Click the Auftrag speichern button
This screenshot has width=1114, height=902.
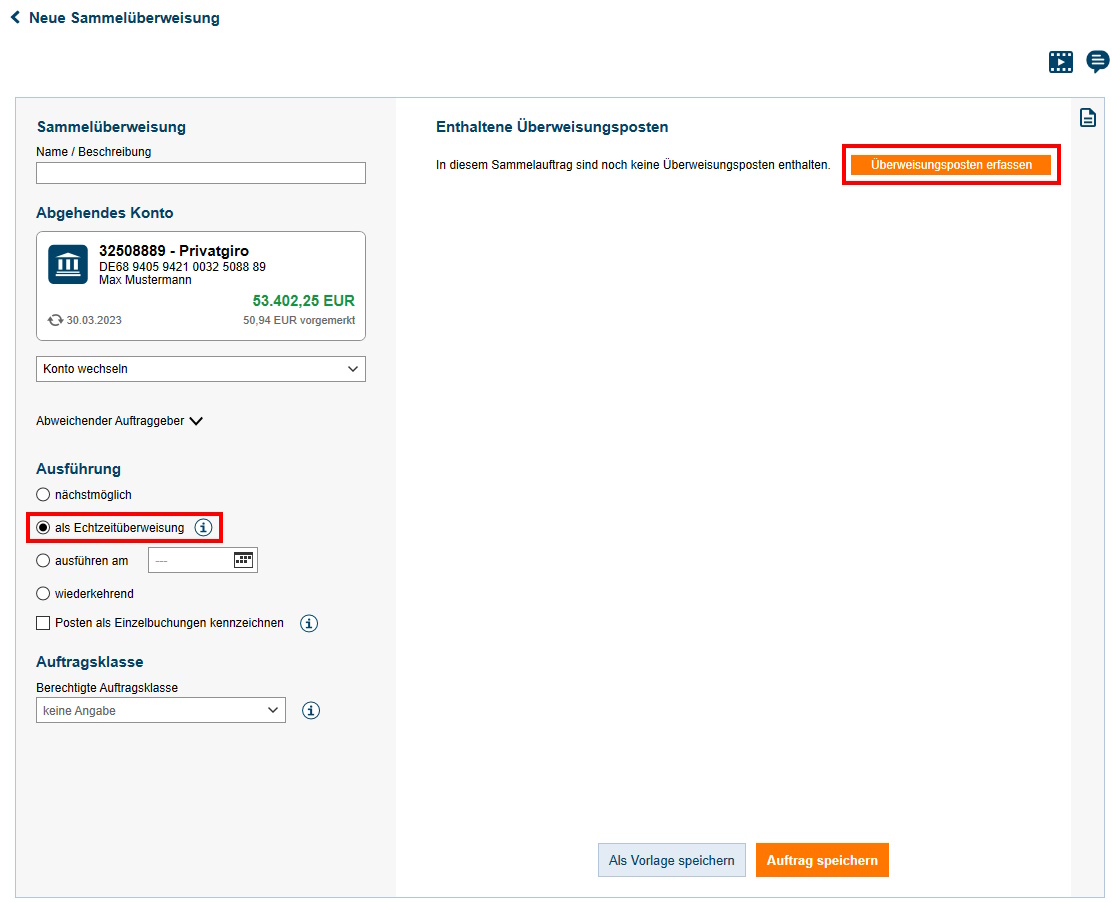[x=822, y=860]
